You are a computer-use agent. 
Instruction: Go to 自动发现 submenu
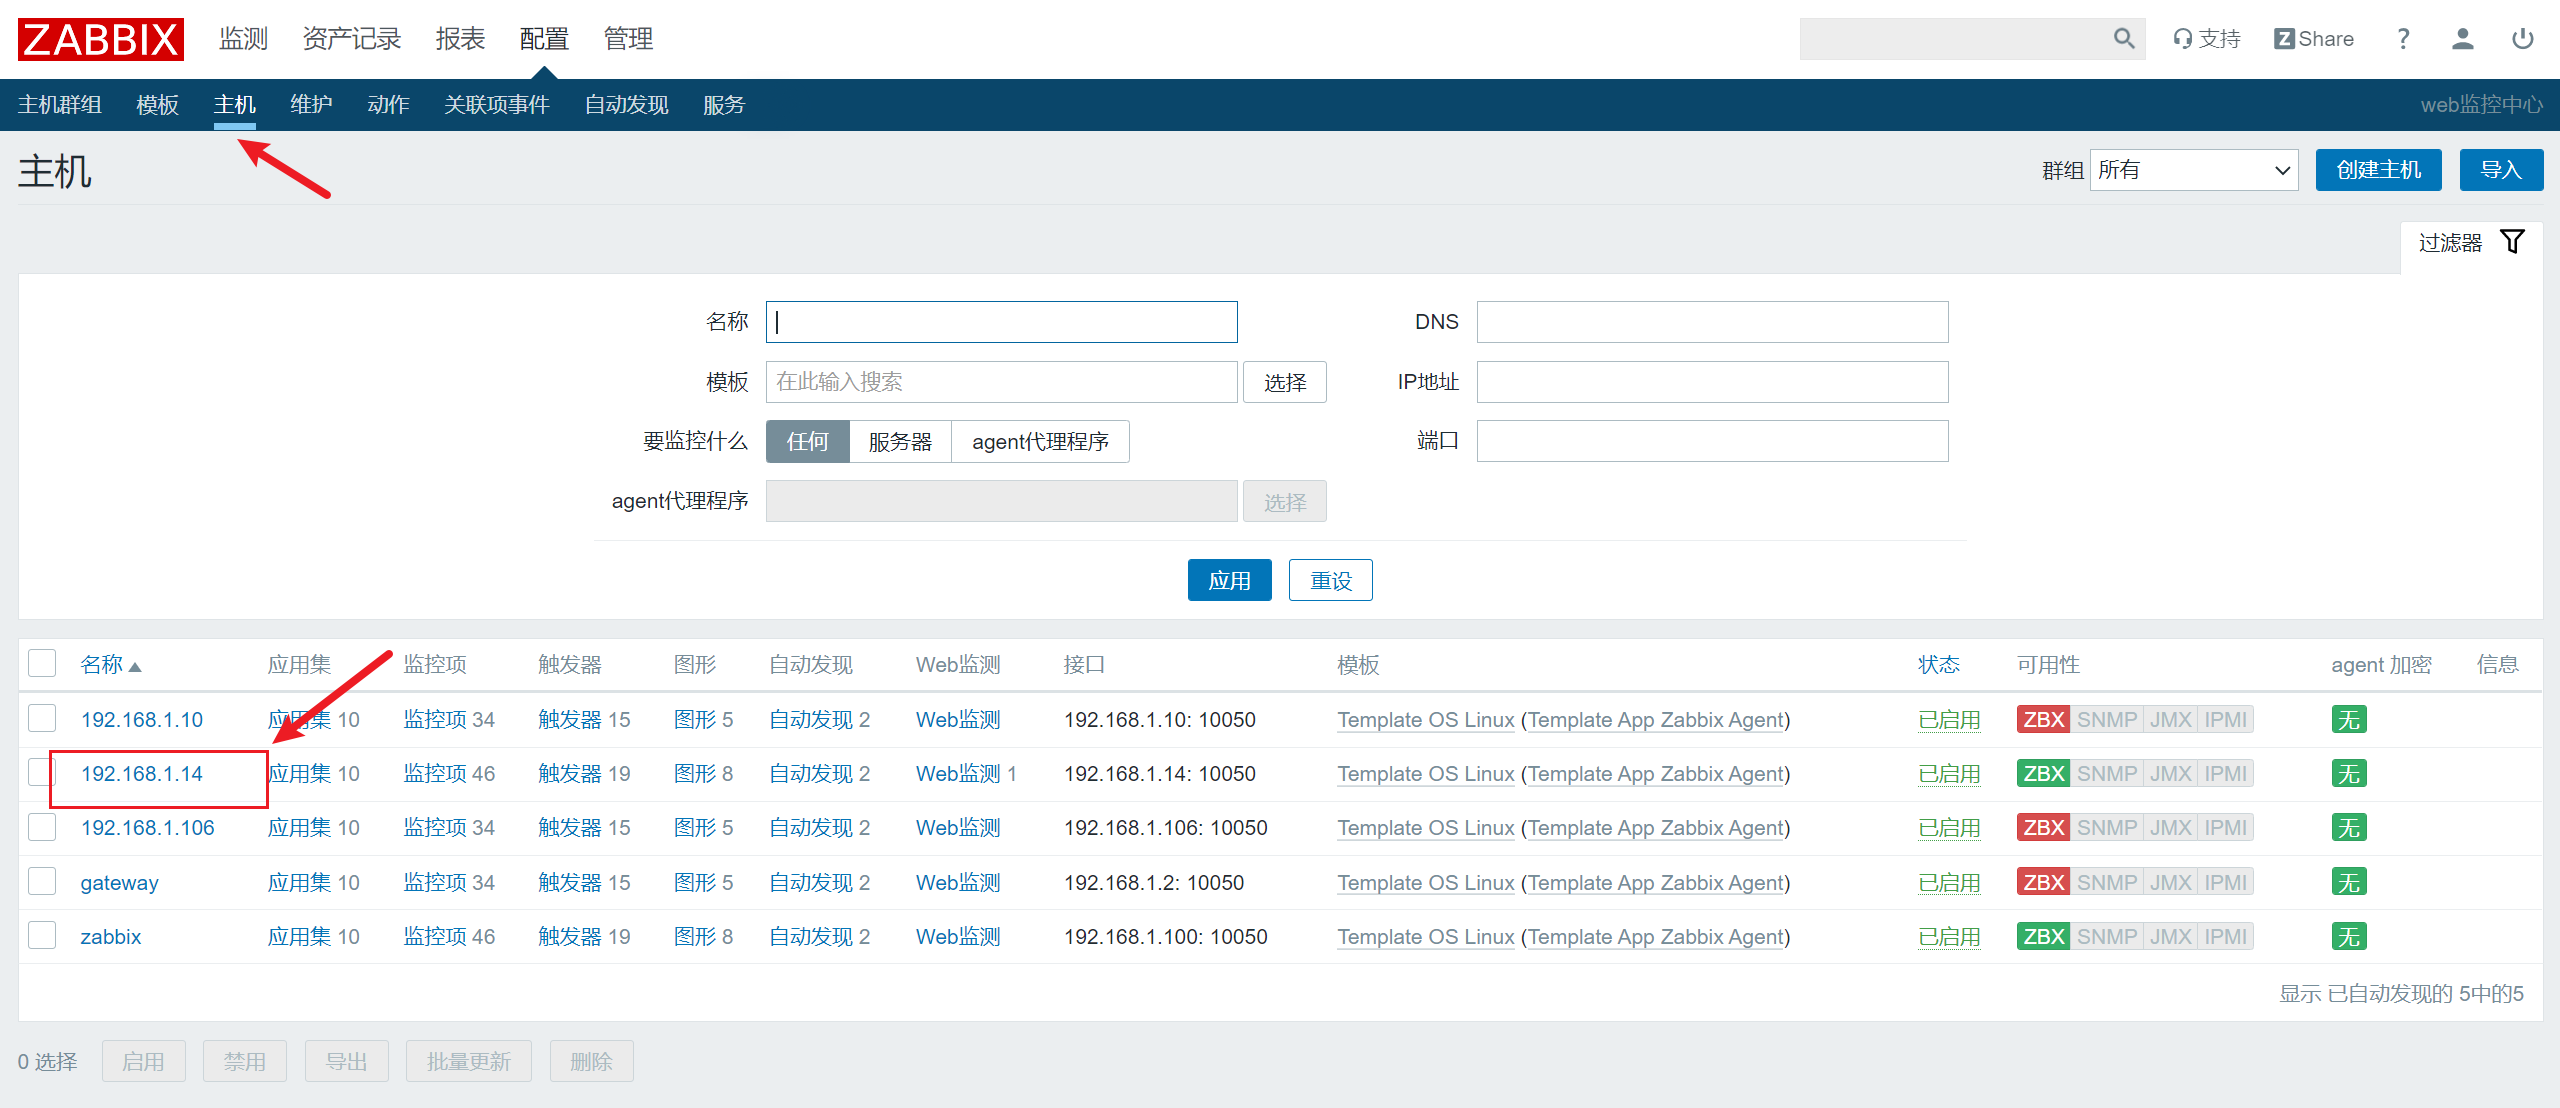(626, 105)
